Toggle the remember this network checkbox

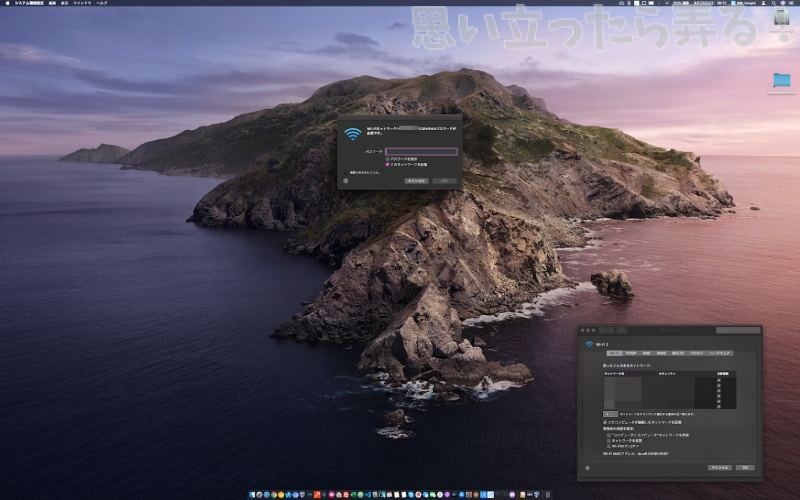388,164
